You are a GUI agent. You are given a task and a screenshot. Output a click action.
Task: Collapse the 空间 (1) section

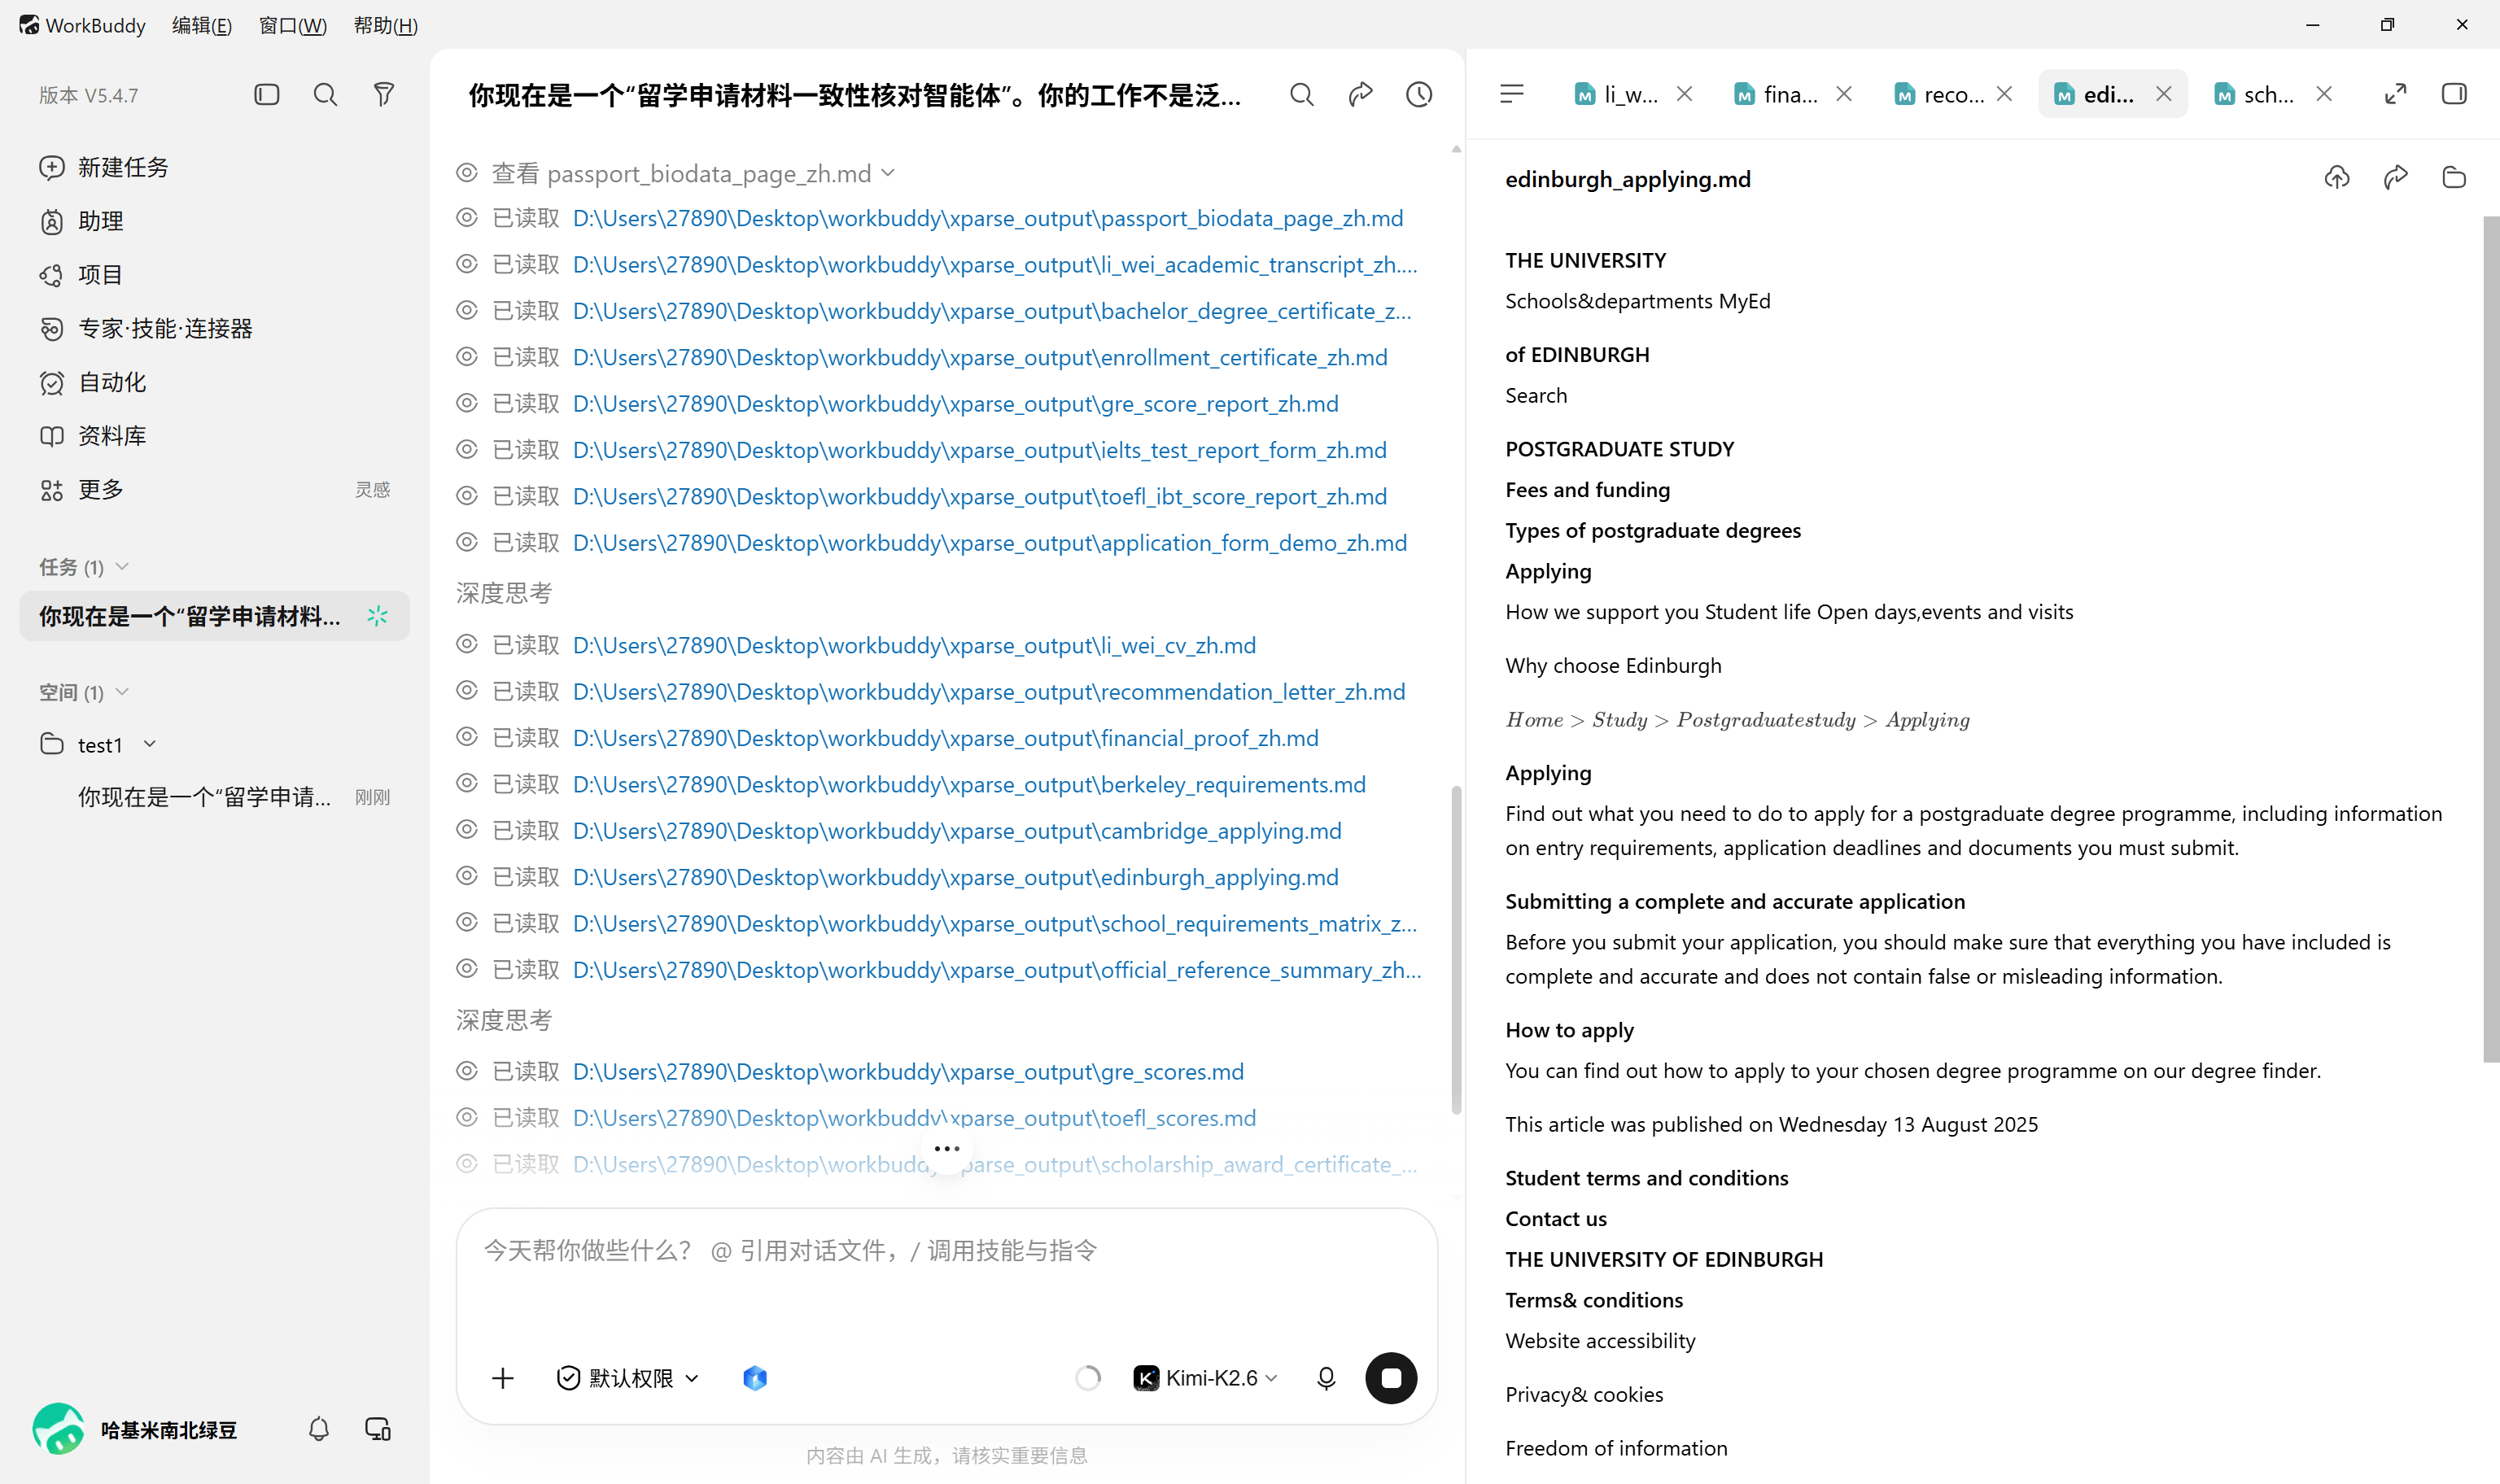(x=84, y=692)
